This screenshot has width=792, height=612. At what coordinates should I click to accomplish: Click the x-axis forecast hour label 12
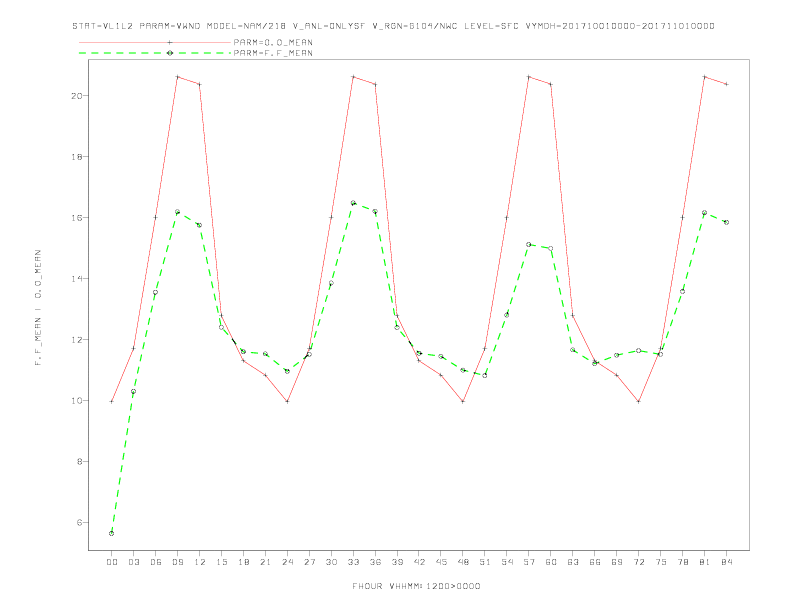[200, 562]
